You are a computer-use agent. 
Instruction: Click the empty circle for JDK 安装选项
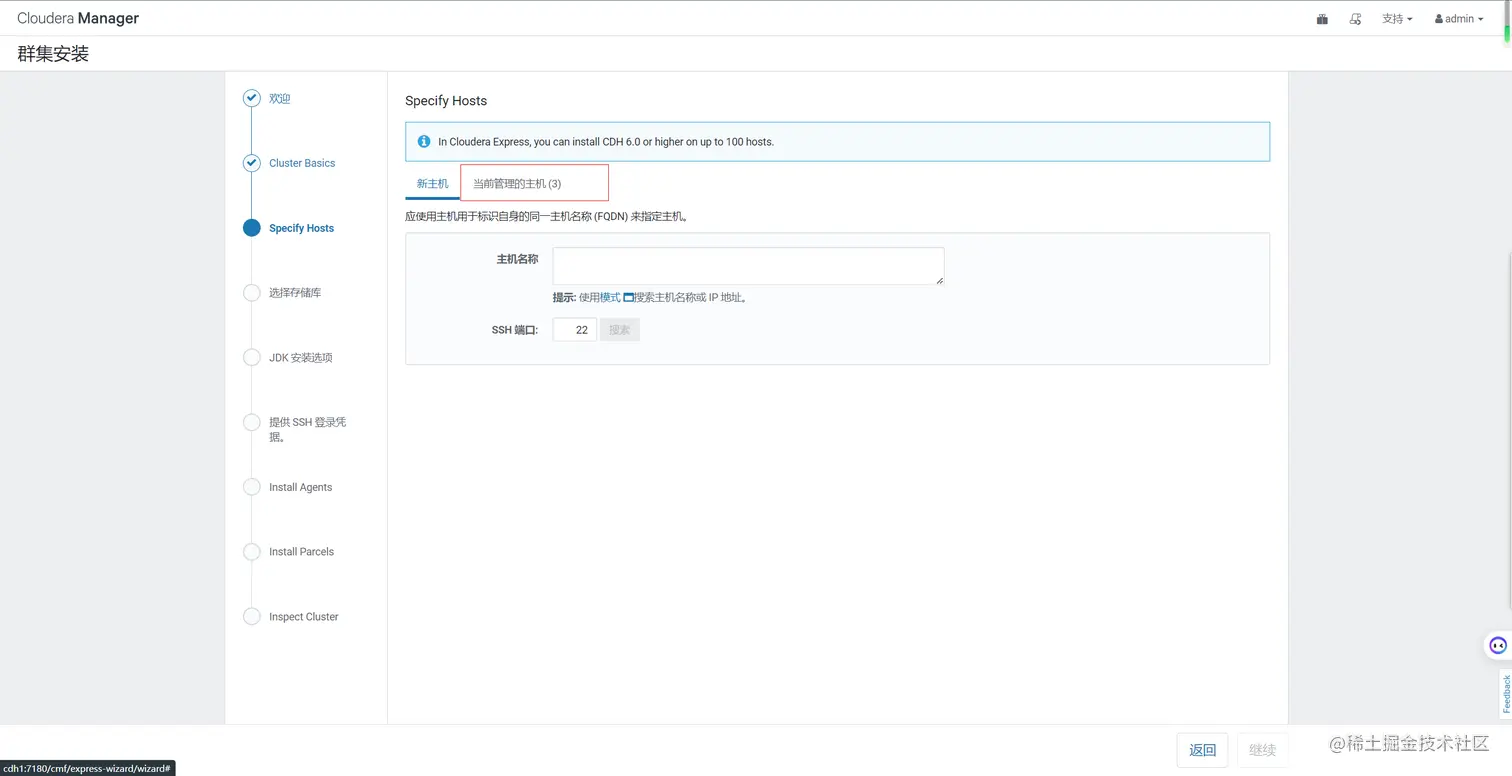(252, 357)
